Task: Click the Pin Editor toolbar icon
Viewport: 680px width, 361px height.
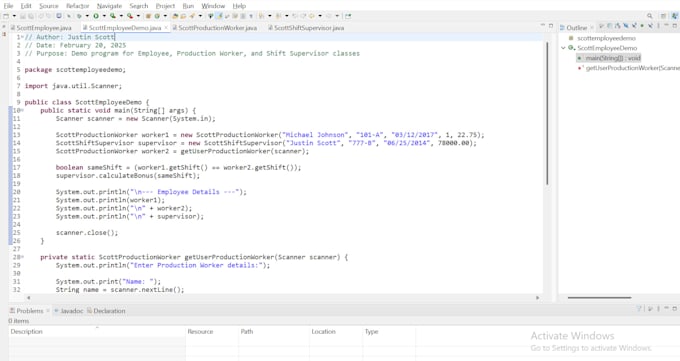Action: [347, 16]
